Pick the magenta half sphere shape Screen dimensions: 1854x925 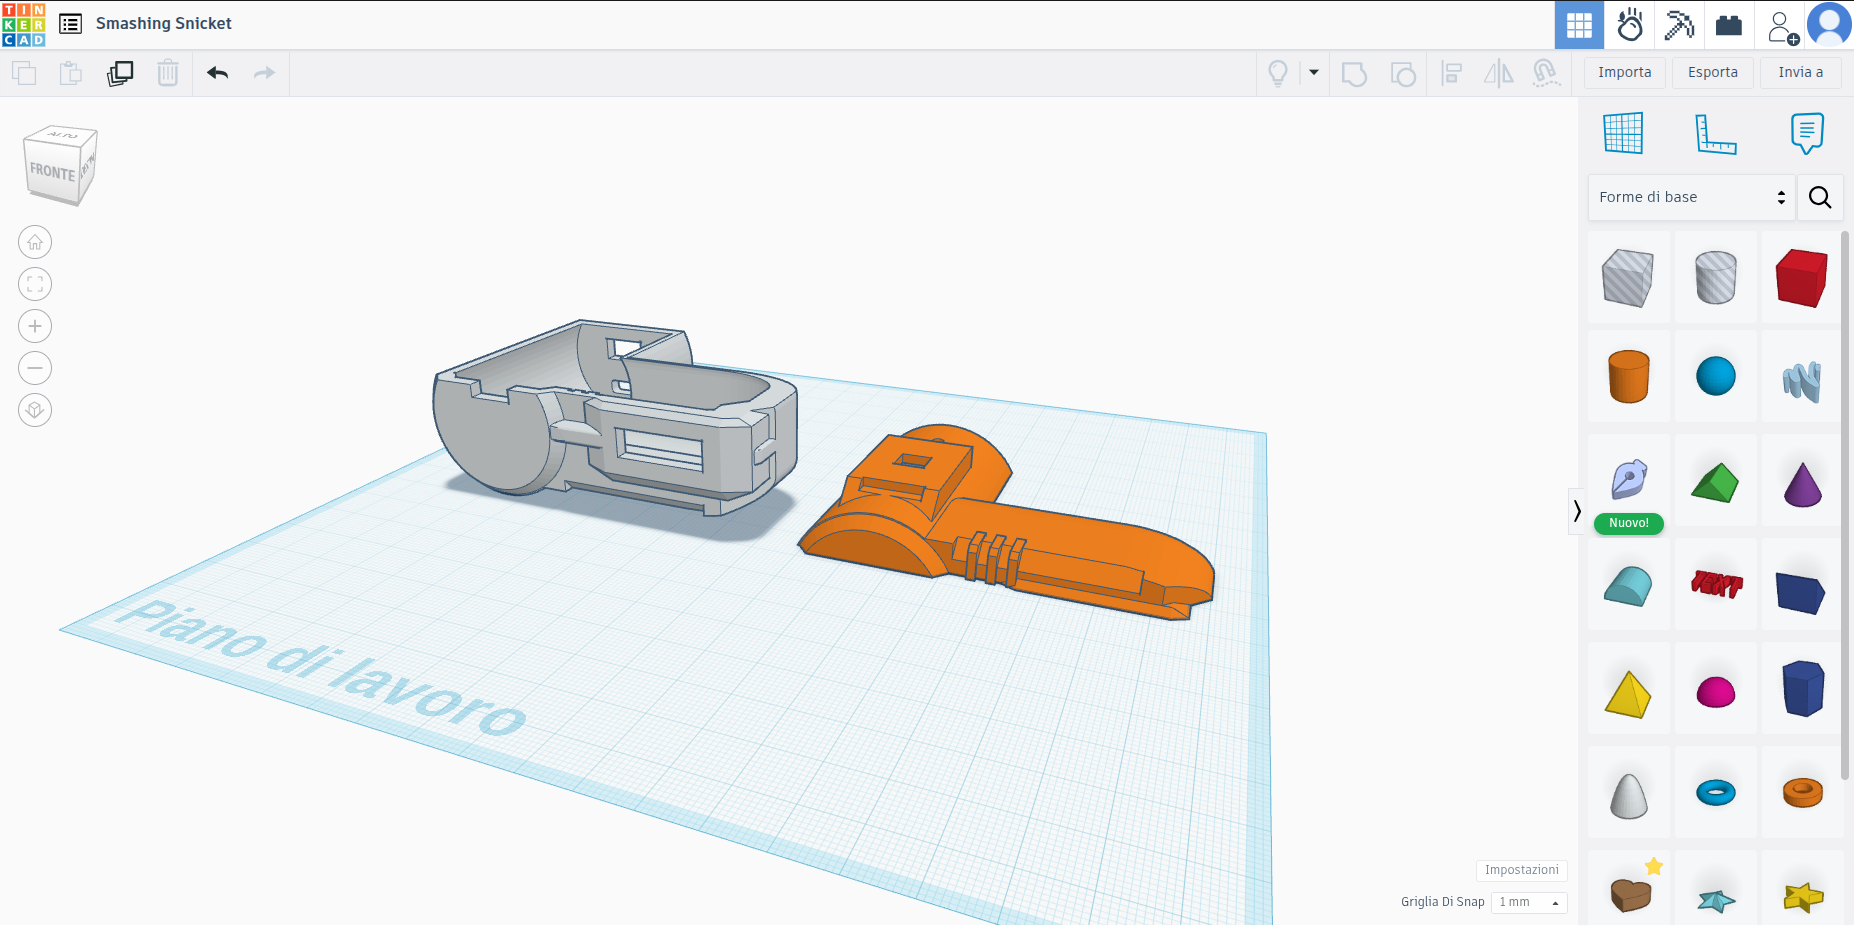tap(1716, 692)
